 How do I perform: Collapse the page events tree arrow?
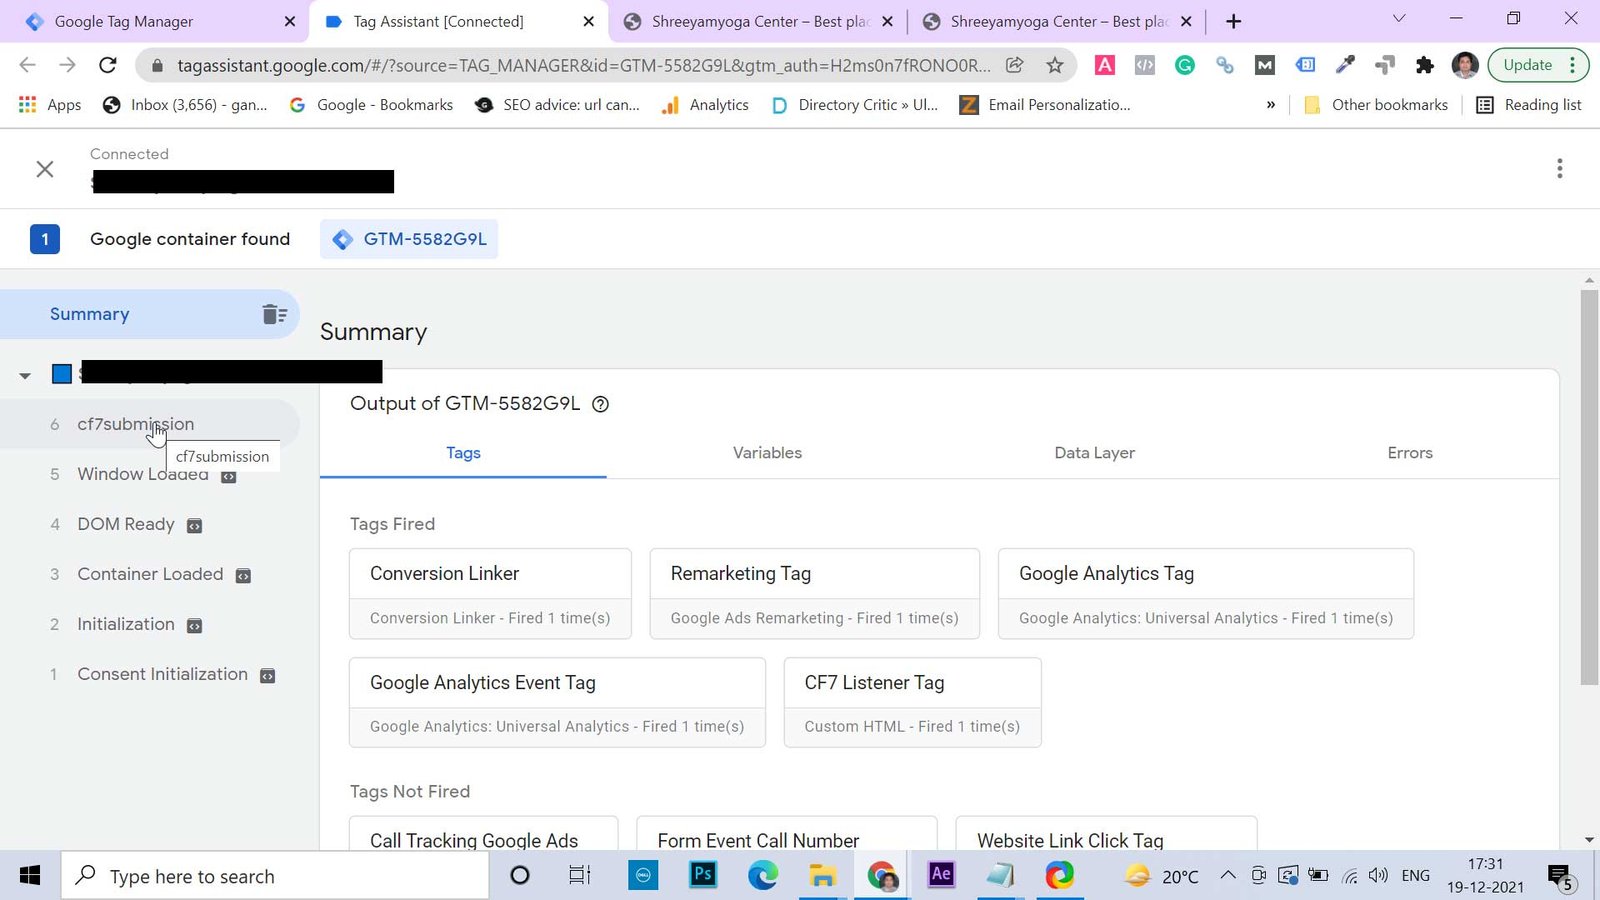click(x=25, y=376)
